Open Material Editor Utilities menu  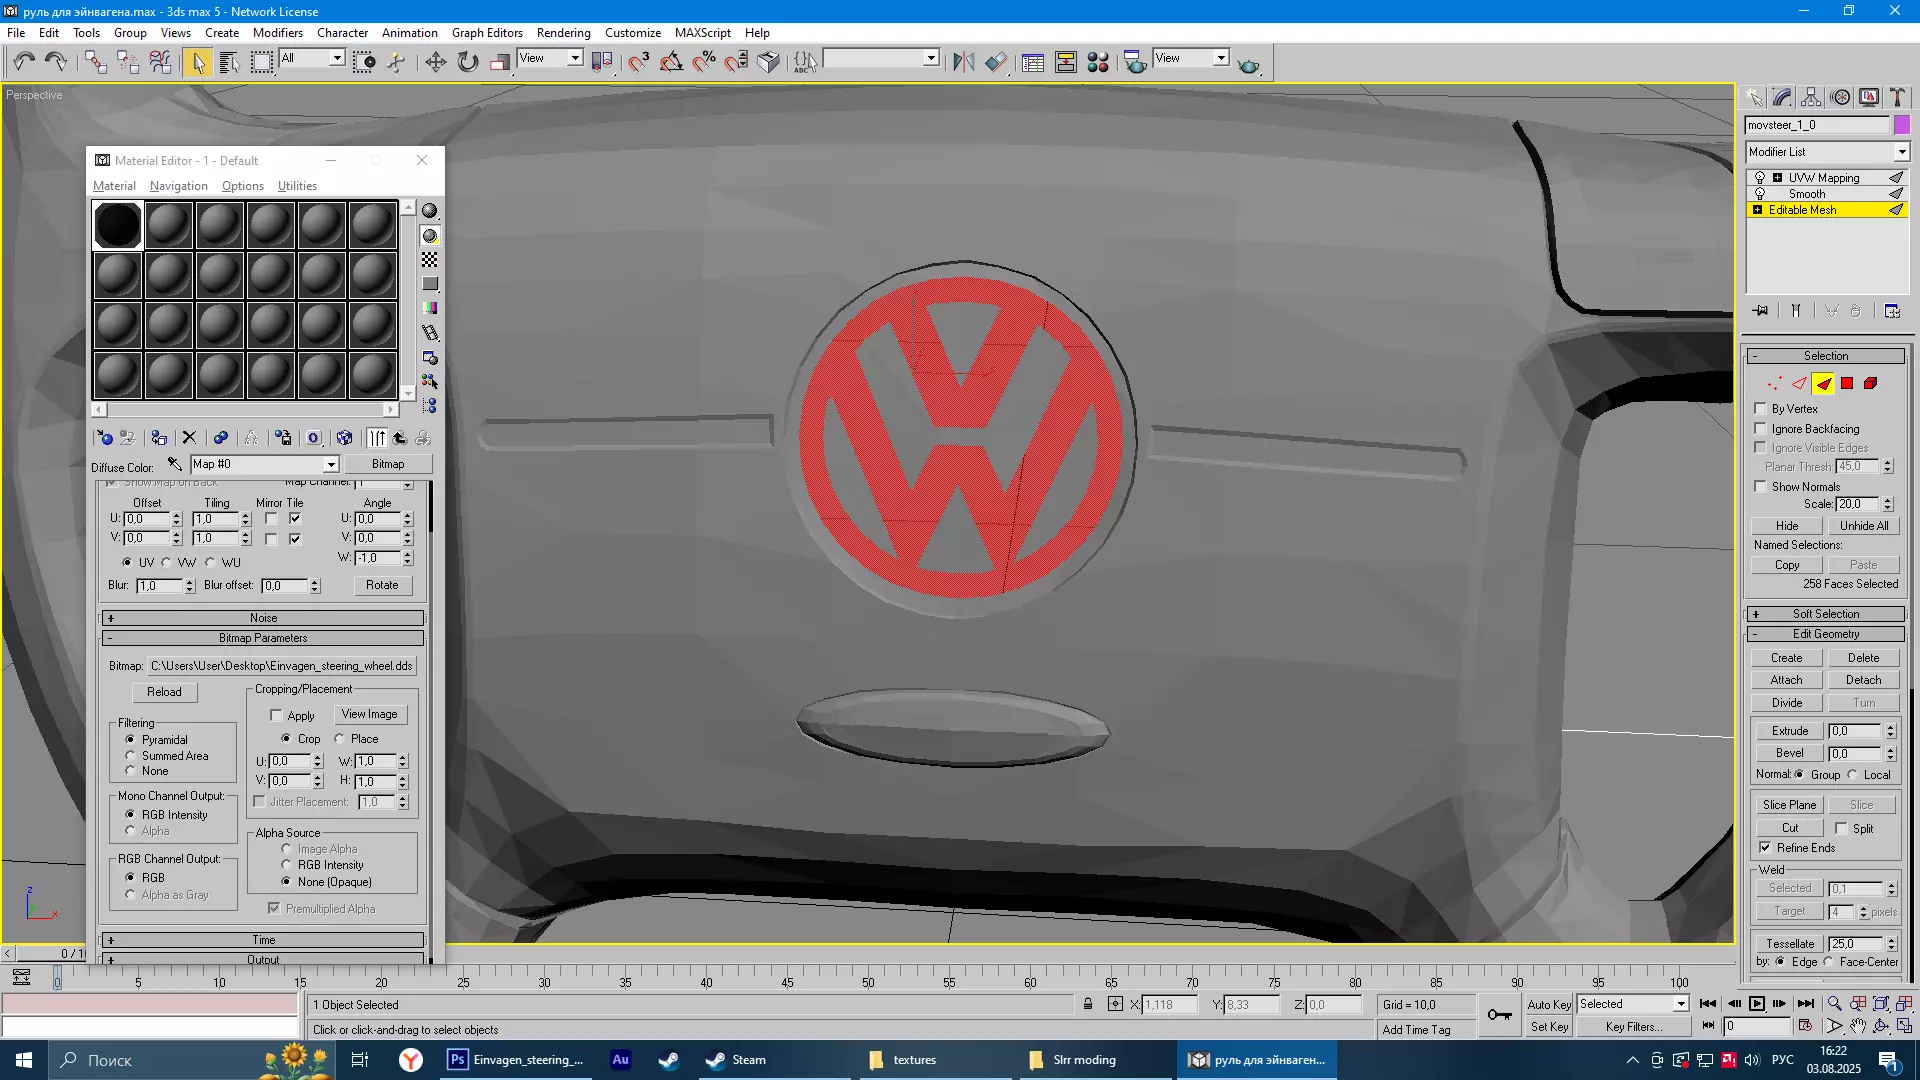pos(296,186)
